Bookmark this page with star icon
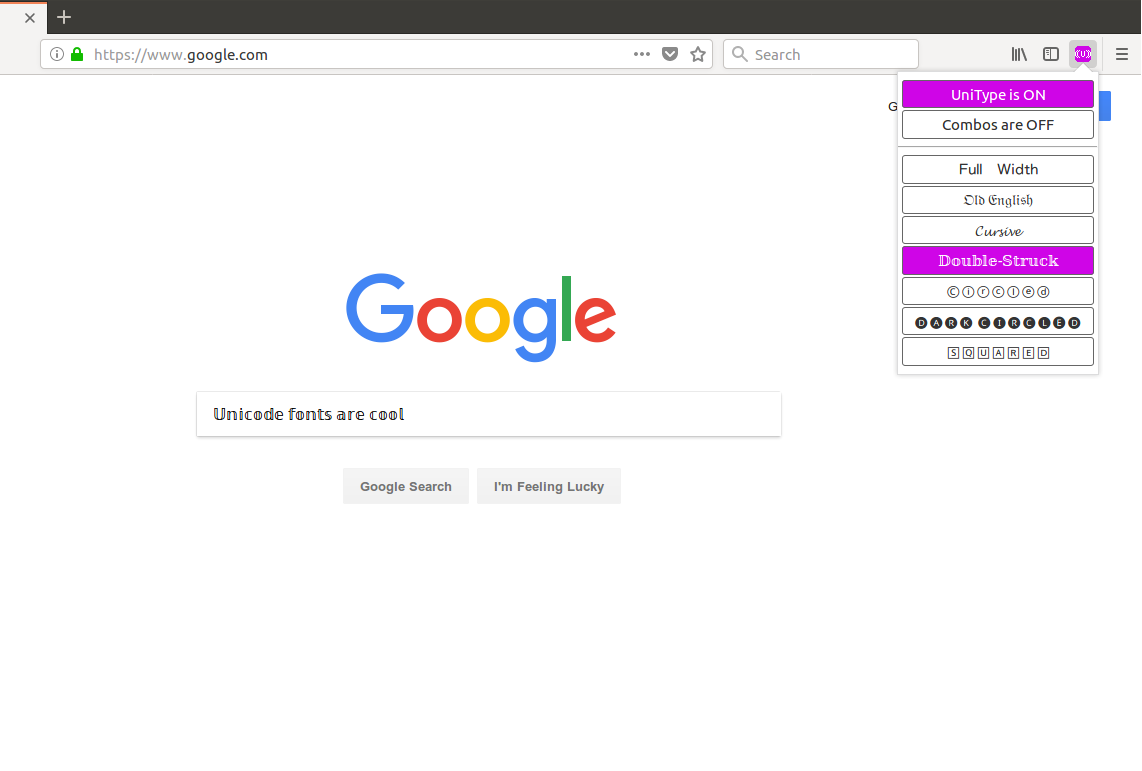The width and height of the screenshot is (1142, 771). 698,54
